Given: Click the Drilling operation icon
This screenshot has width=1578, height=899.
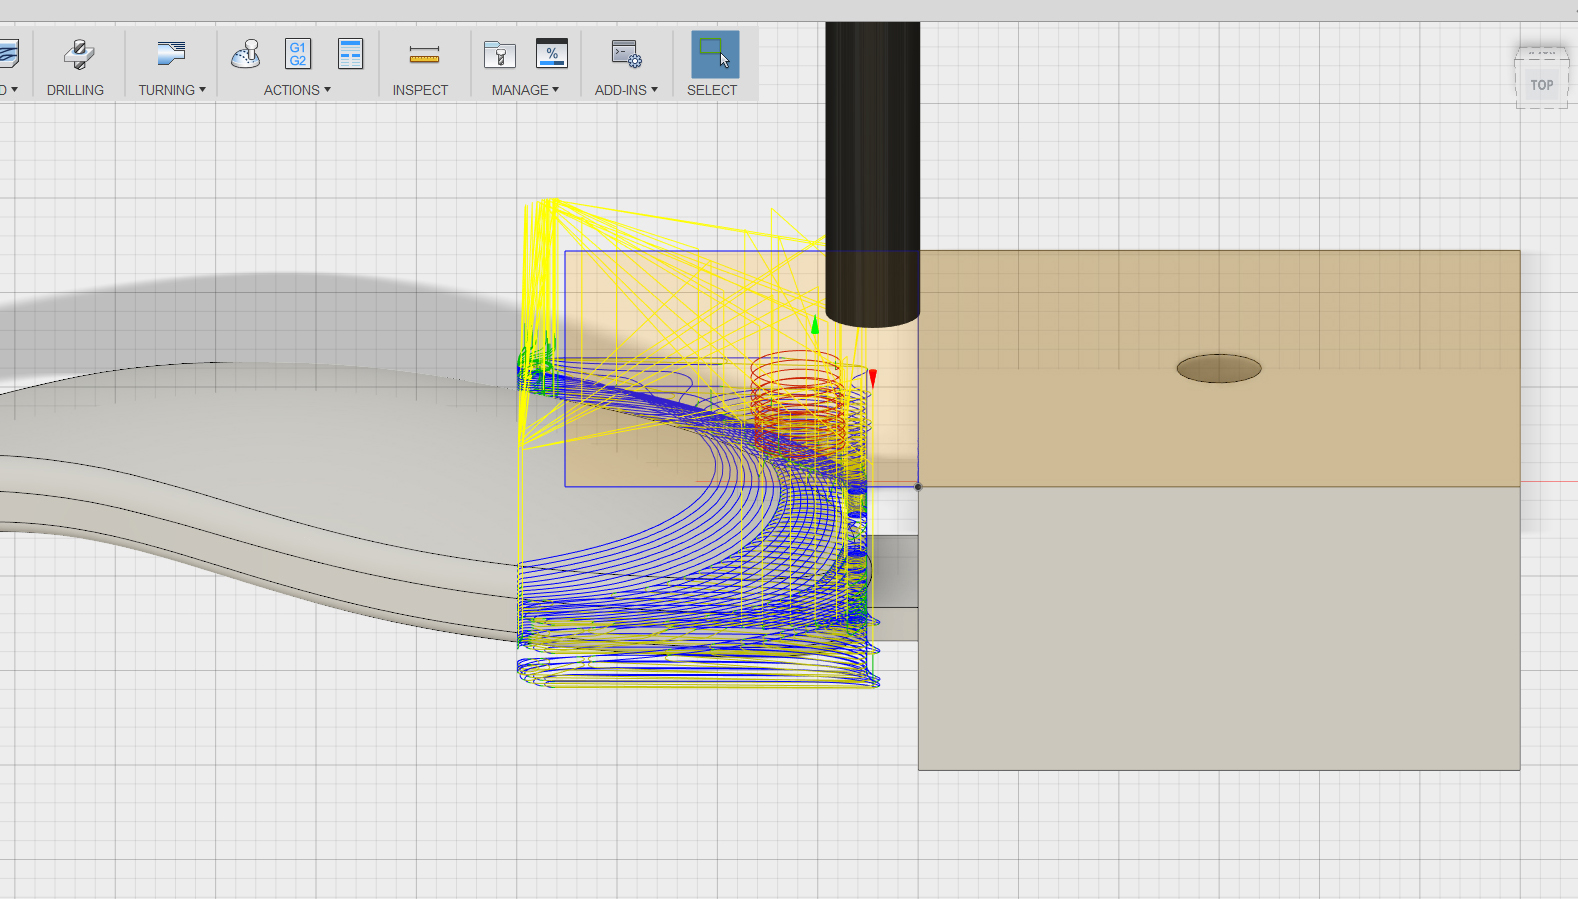Looking at the screenshot, I should click(x=78, y=54).
